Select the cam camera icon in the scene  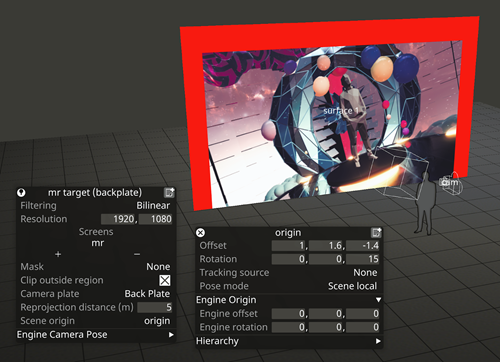450,182
